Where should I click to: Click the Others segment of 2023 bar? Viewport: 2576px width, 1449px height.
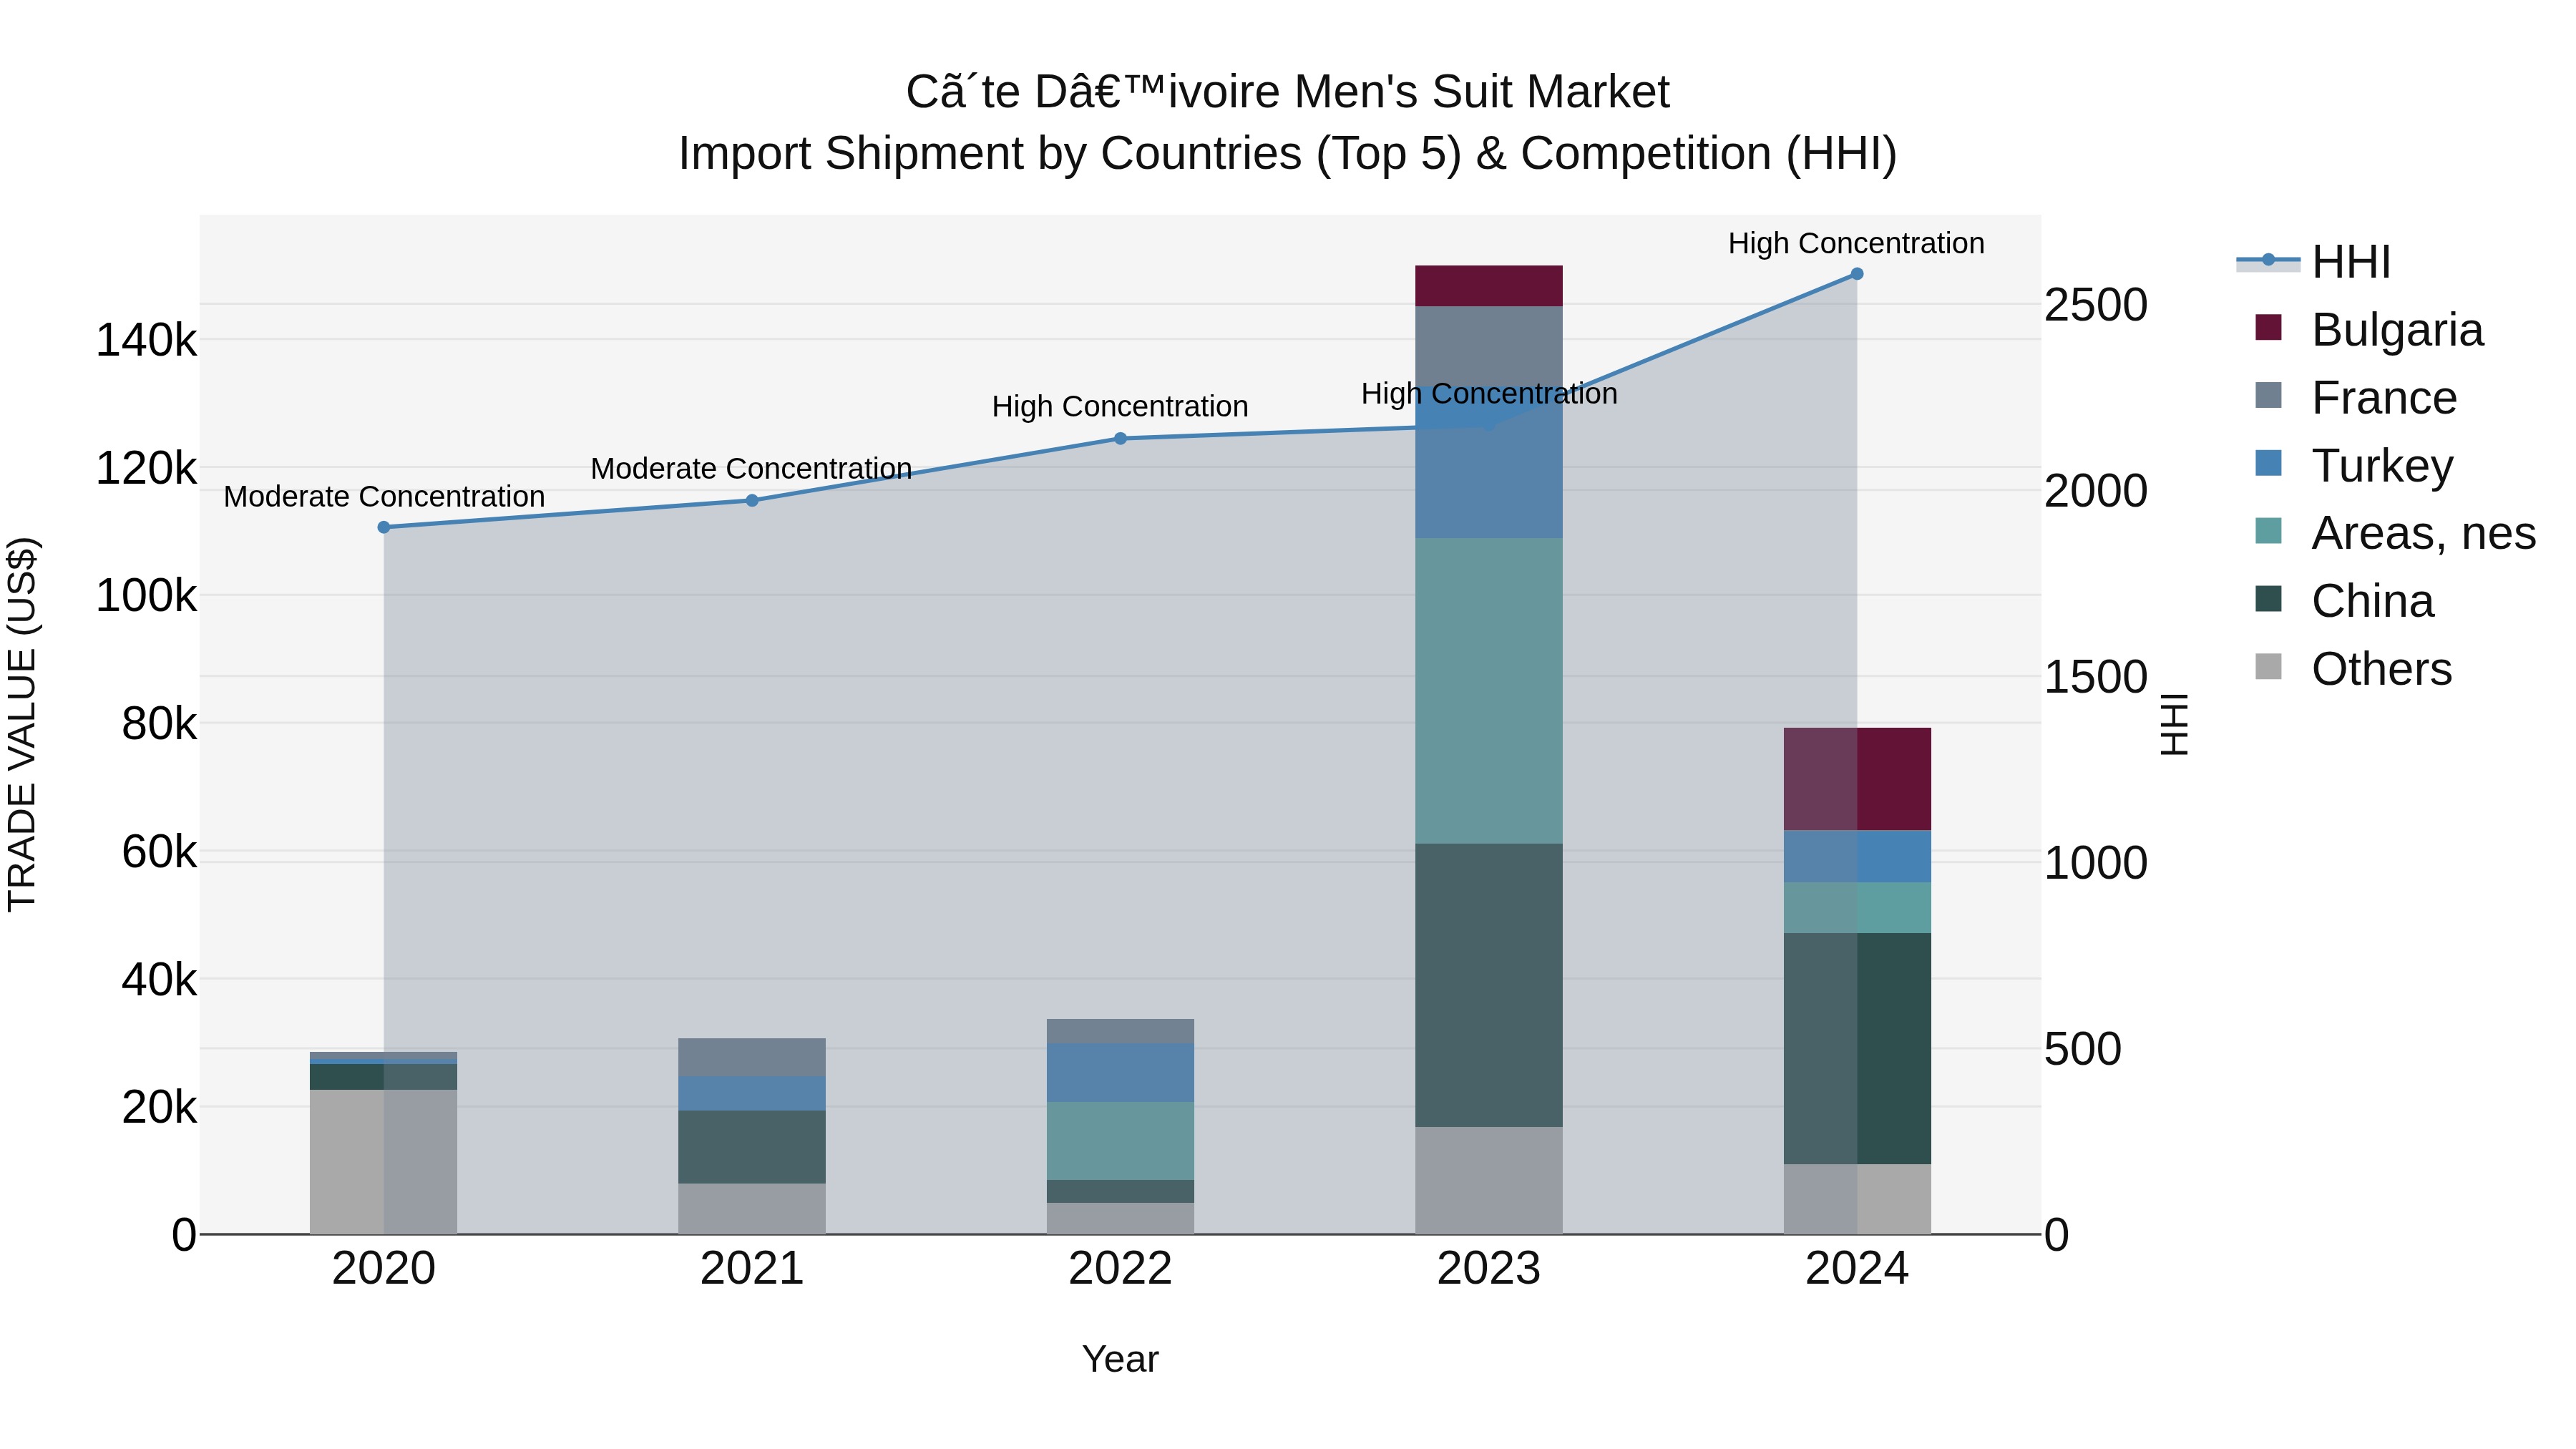[1488, 1180]
